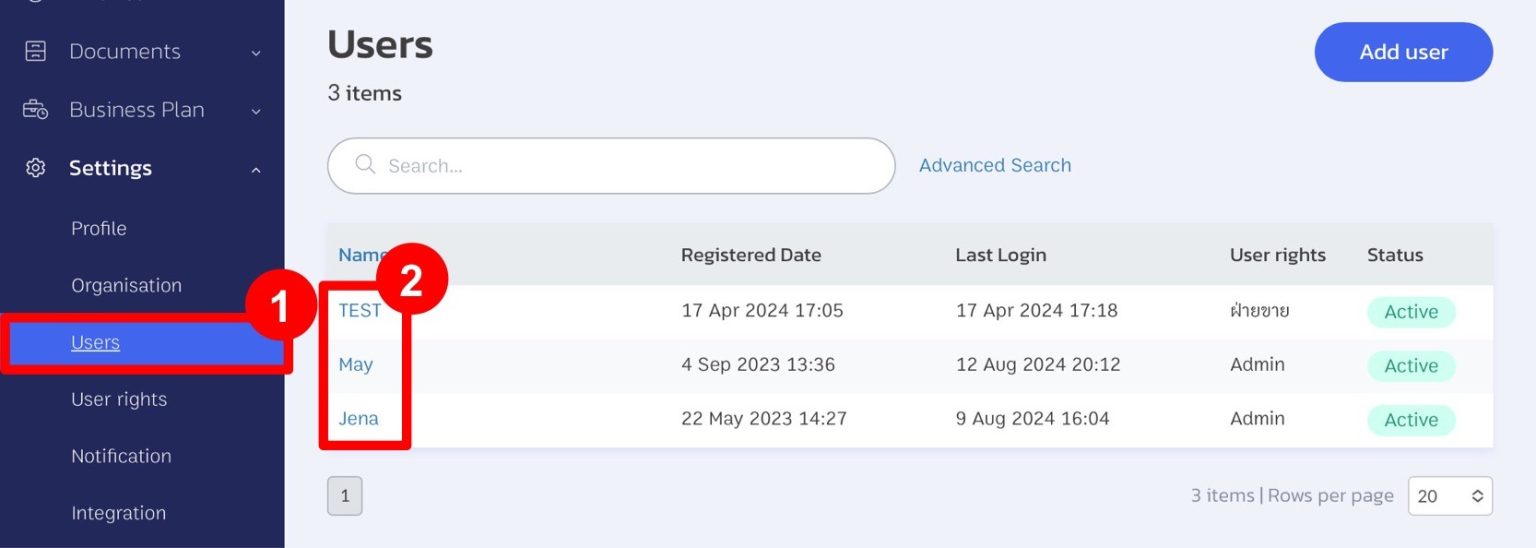Image resolution: width=1536 pixels, height=548 pixels.
Task: Click the magnifier icon in search box
Action: tap(365, 165)
